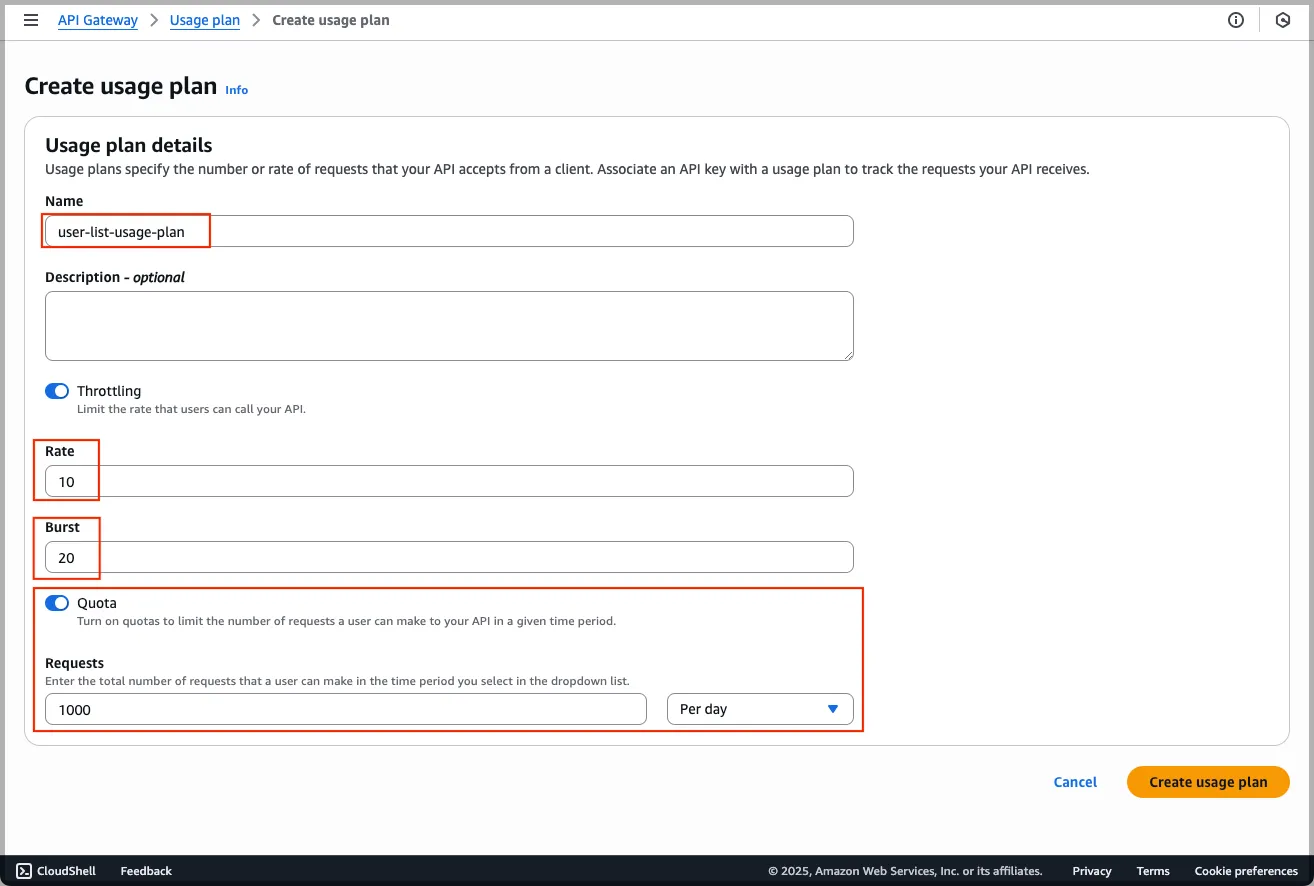Select the Burst input field

pos(449,557)
